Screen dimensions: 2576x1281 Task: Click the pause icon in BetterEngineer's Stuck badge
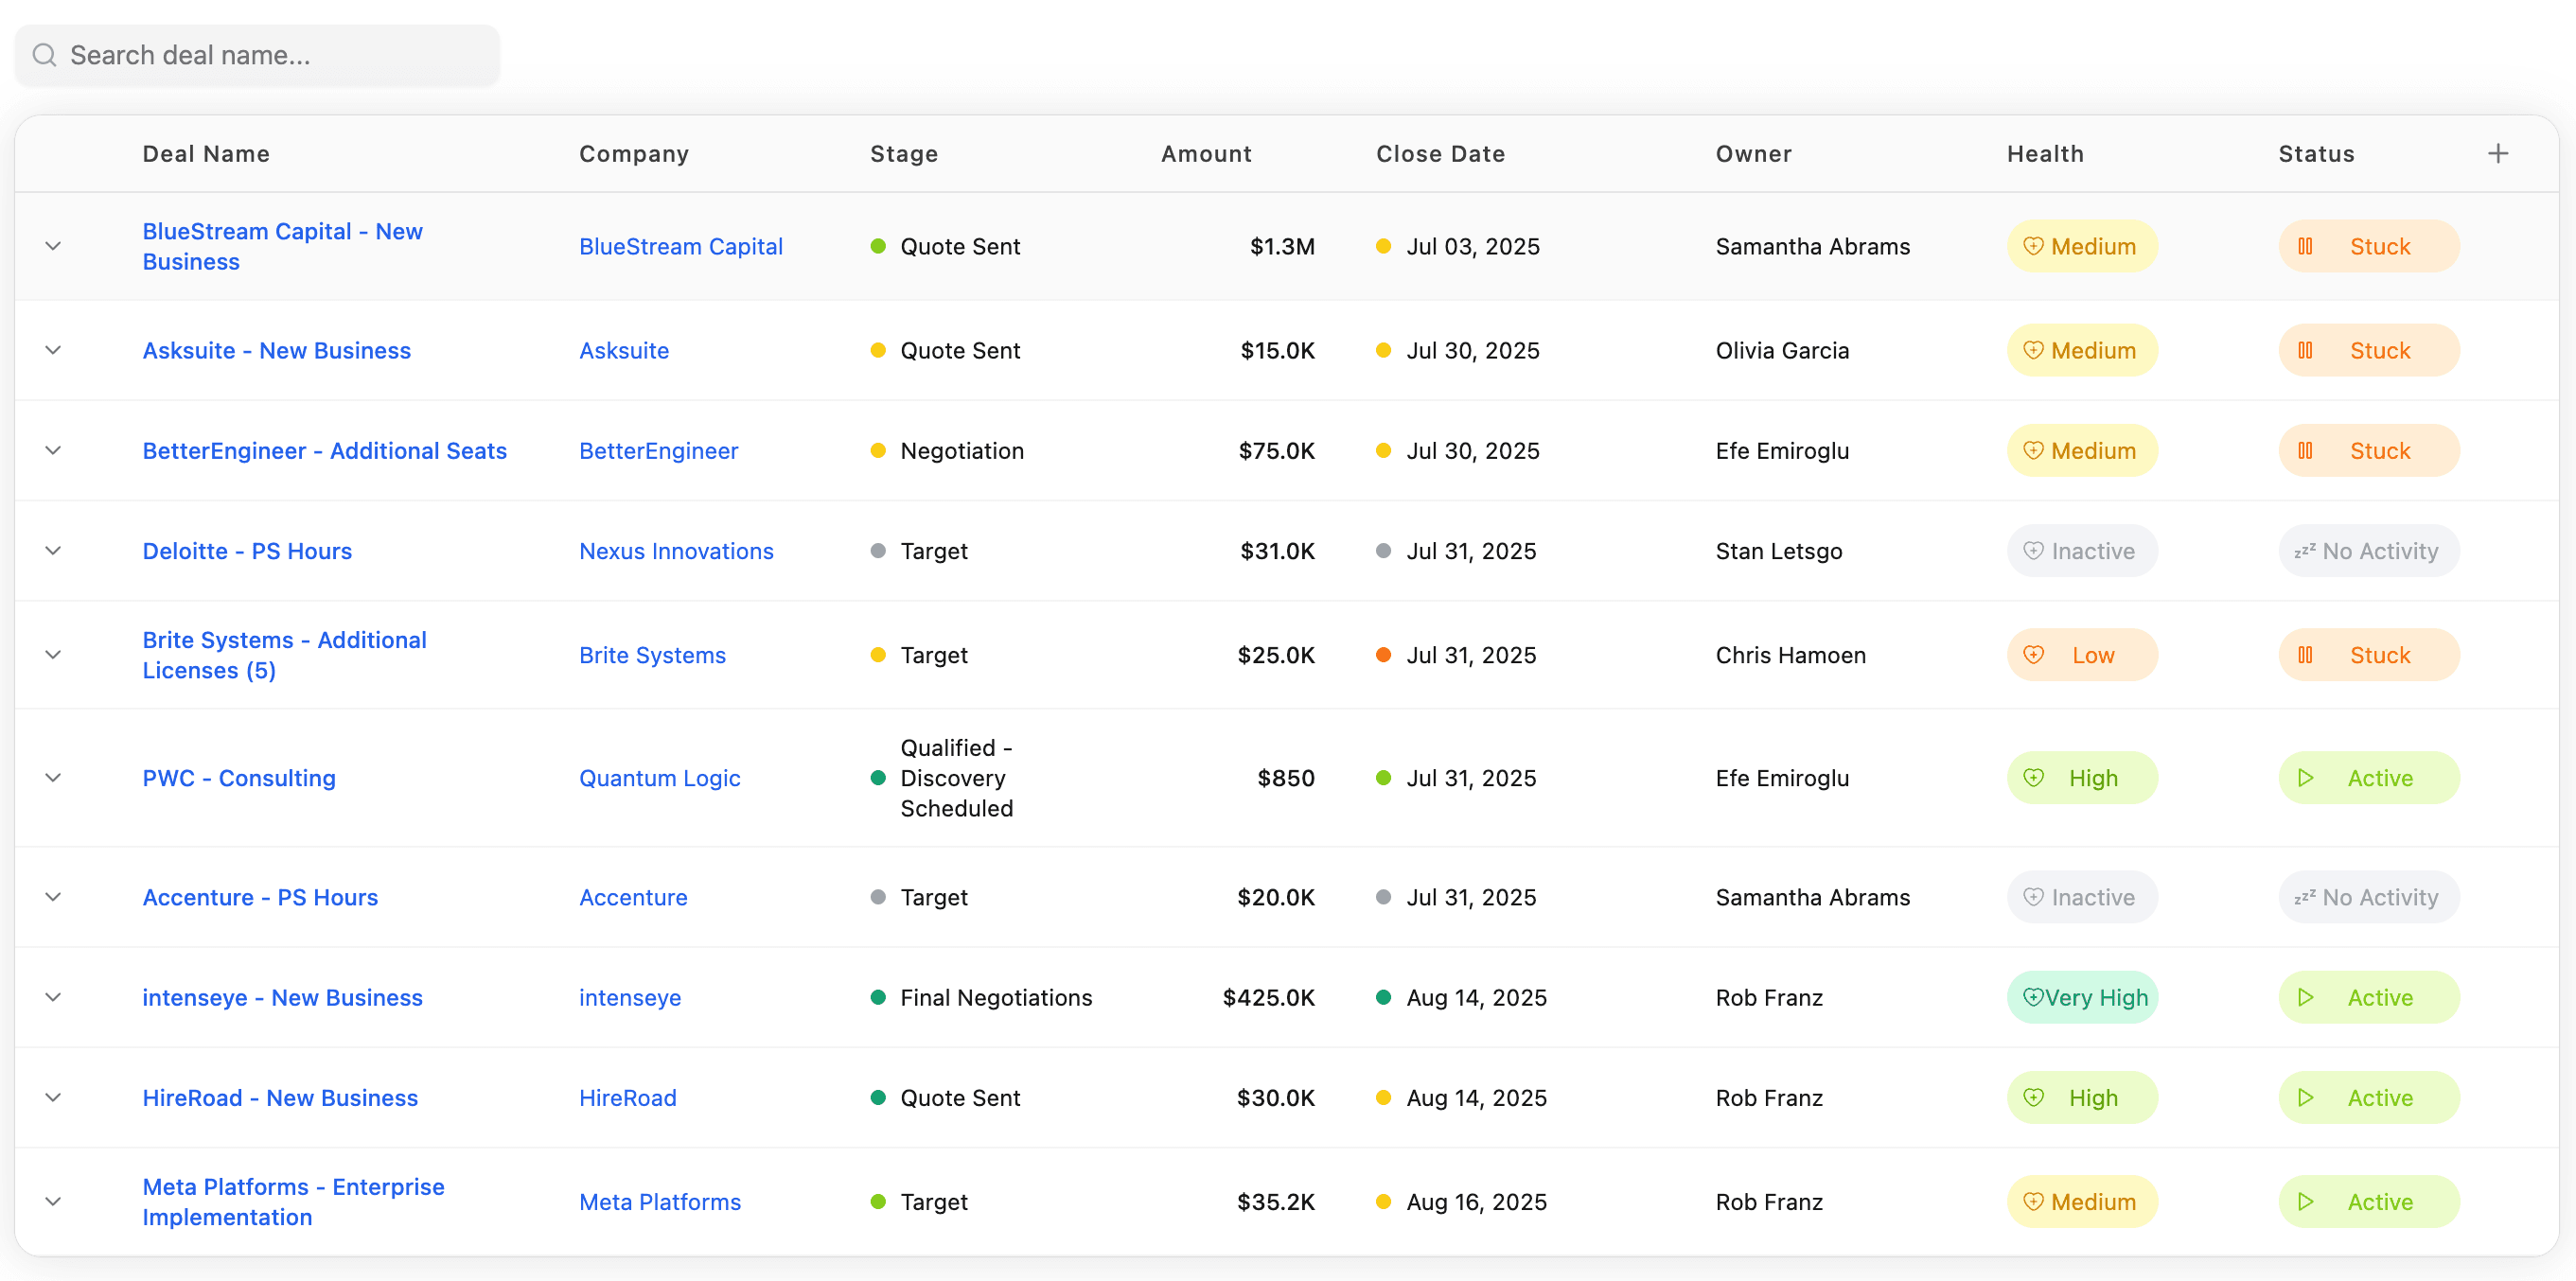pos(2305,450)
